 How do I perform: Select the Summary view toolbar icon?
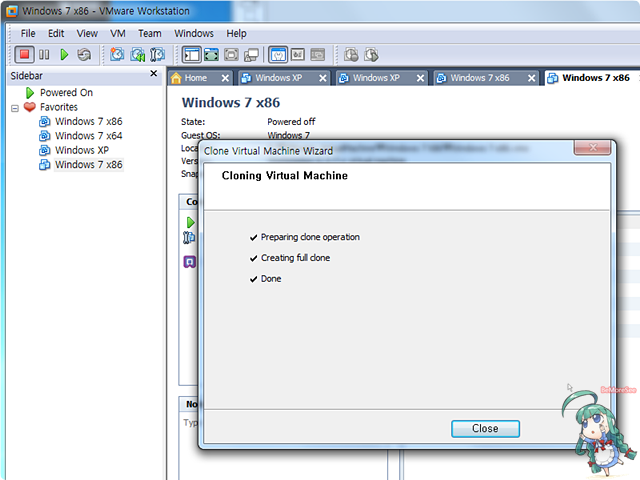point(278,54)
